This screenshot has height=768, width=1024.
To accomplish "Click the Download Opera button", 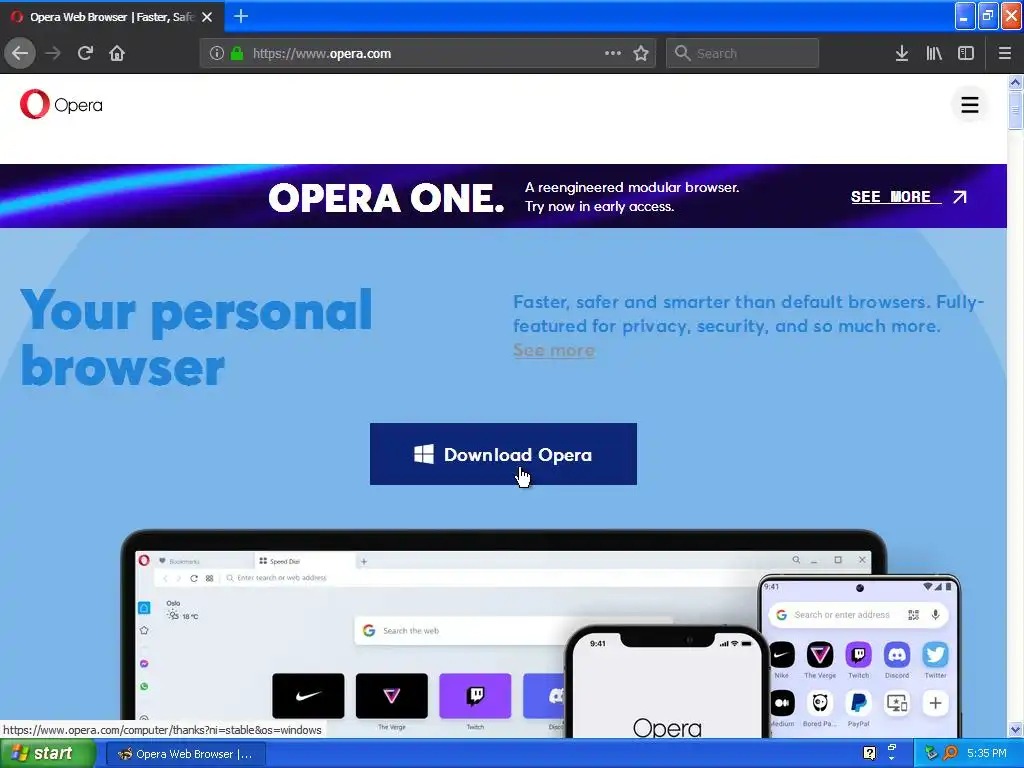I will 503,454.
